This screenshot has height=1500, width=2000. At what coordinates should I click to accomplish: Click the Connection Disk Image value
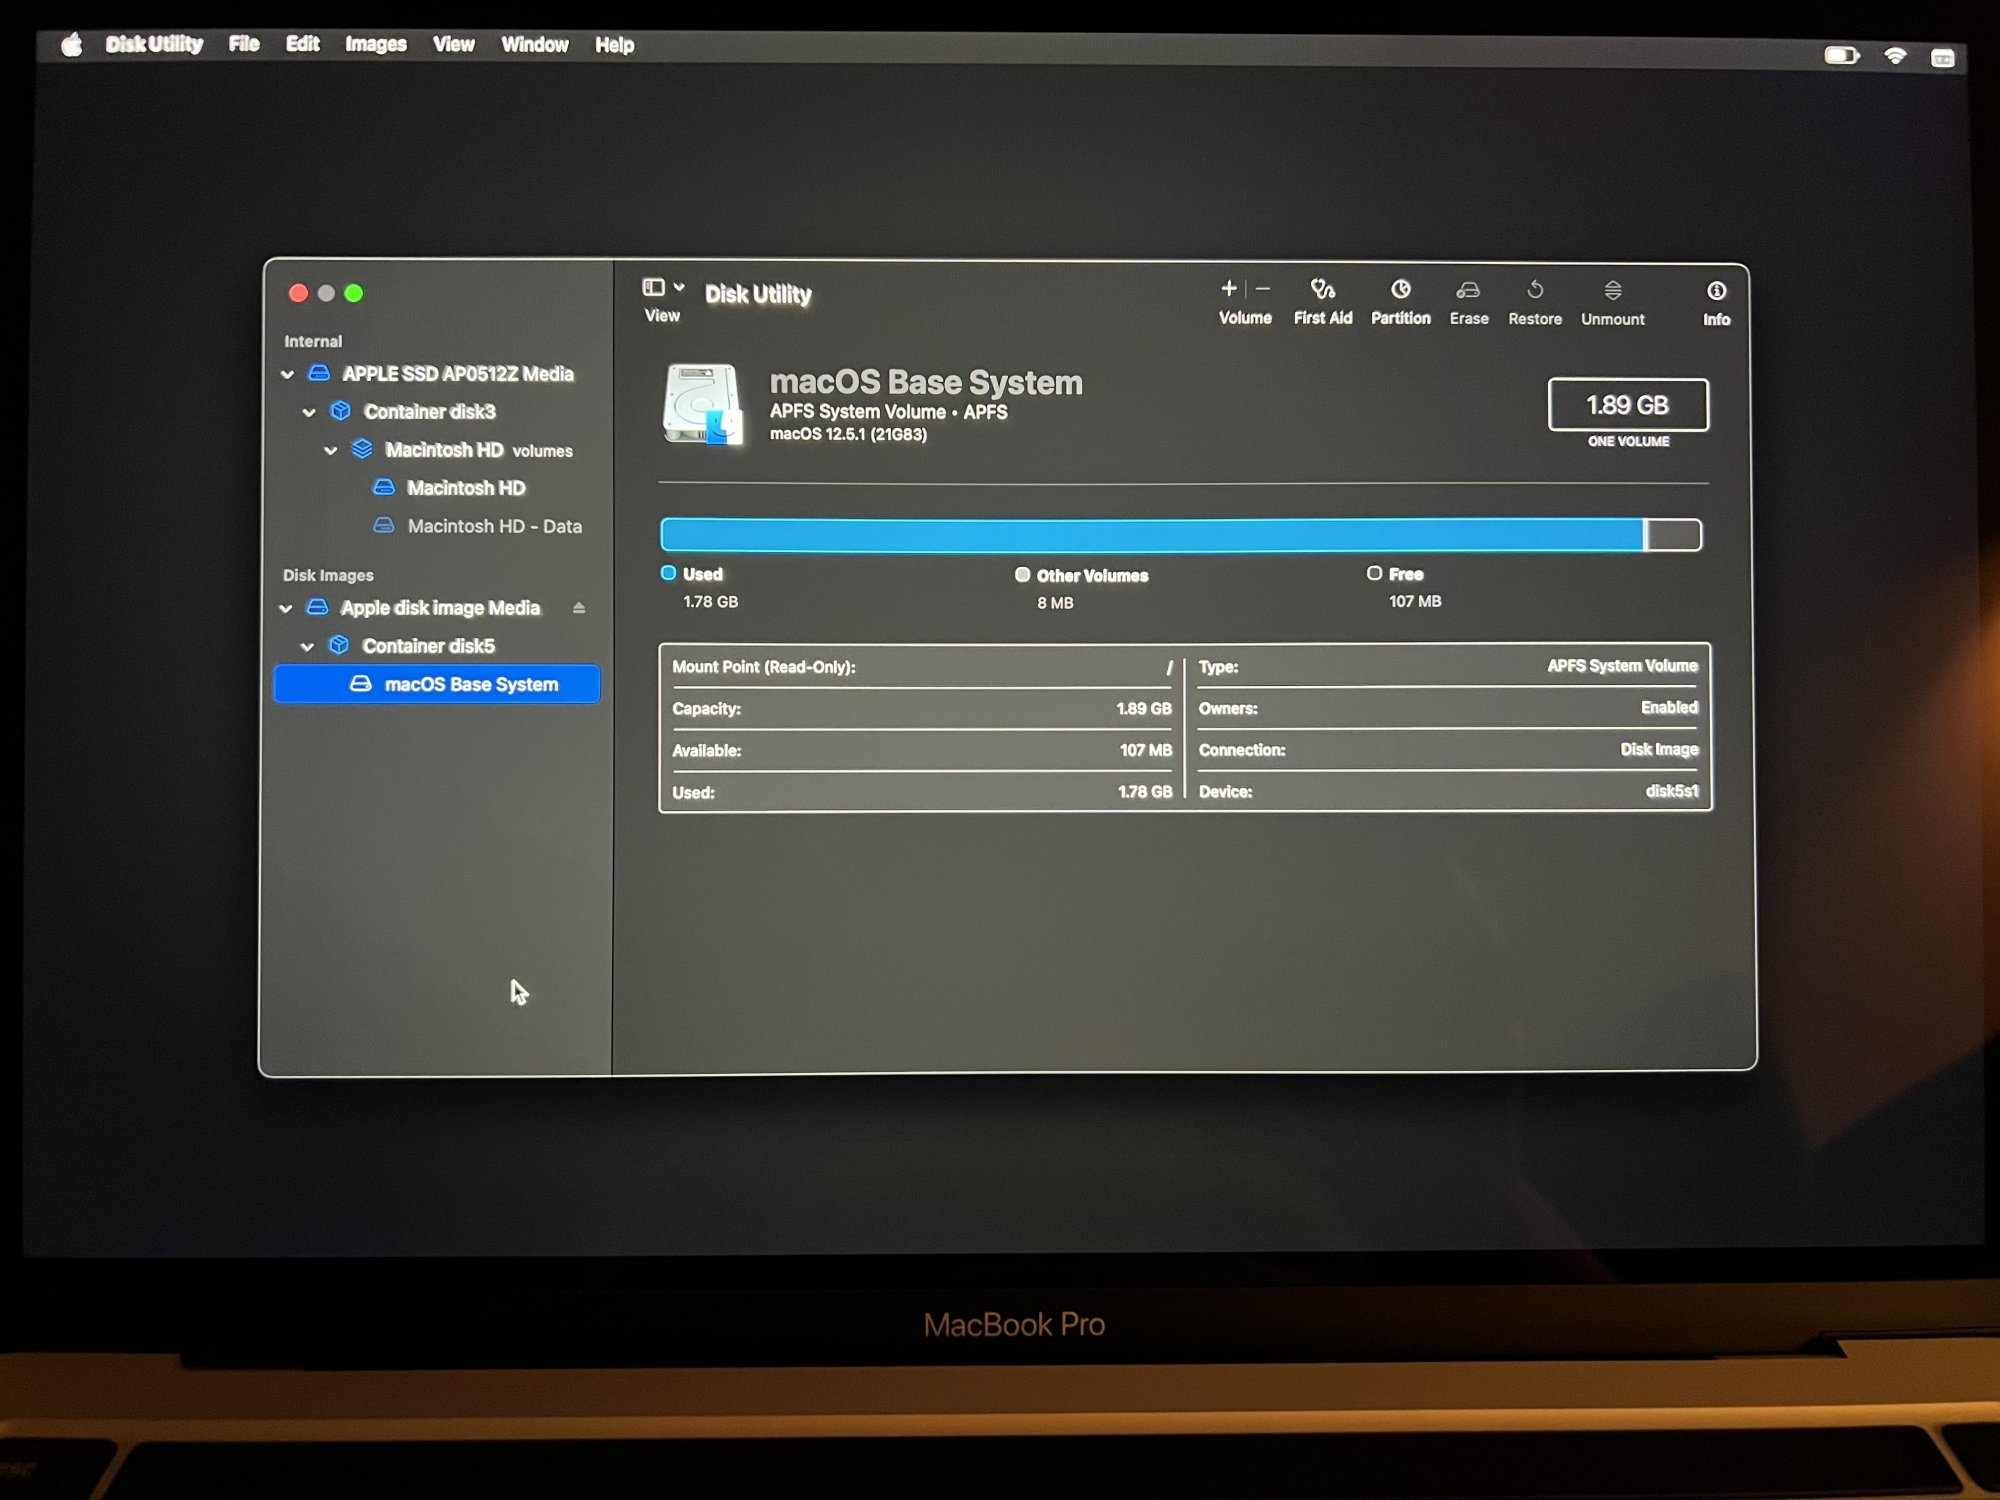click(1659, 750)
